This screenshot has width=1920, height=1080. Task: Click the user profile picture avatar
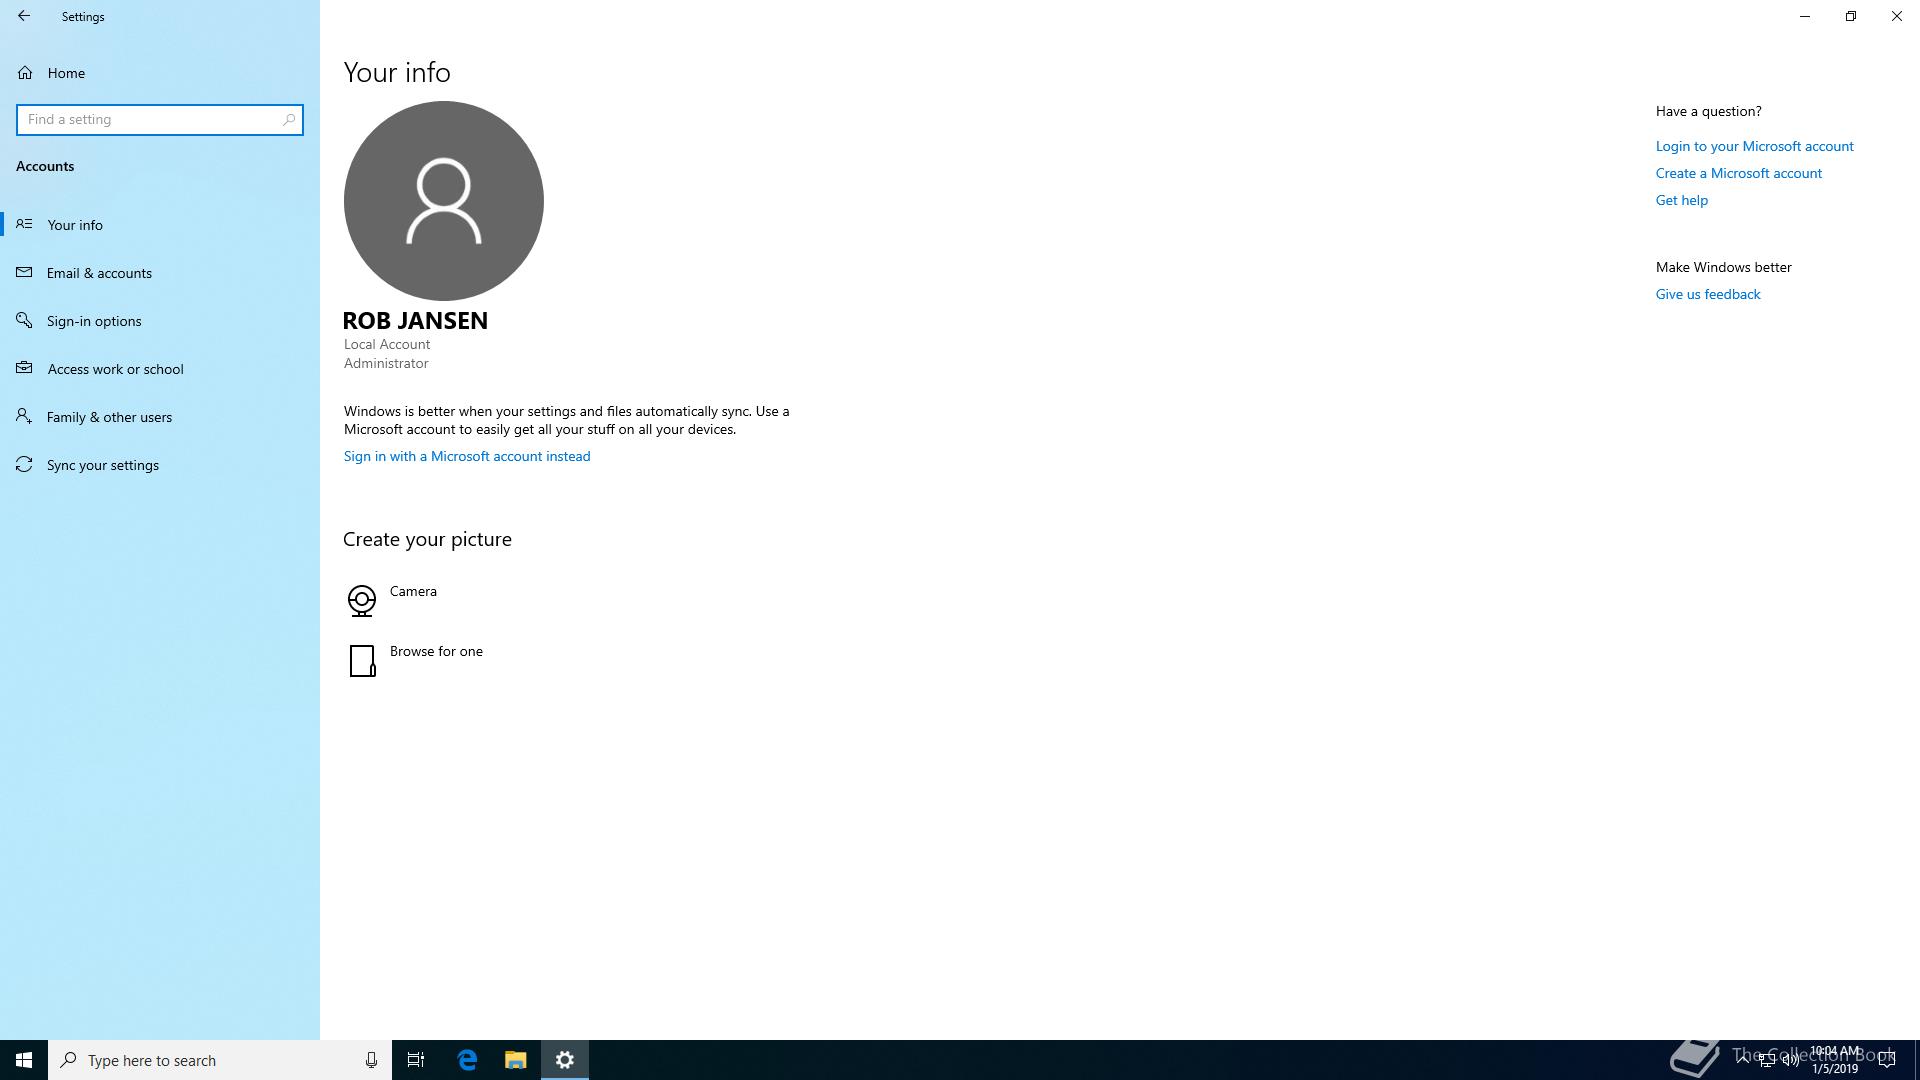443,200
